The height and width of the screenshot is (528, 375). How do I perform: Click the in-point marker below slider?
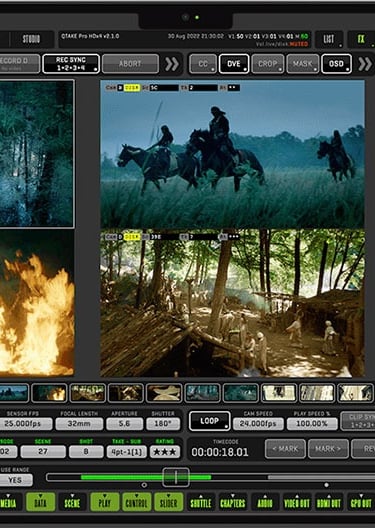pos(144,485)
